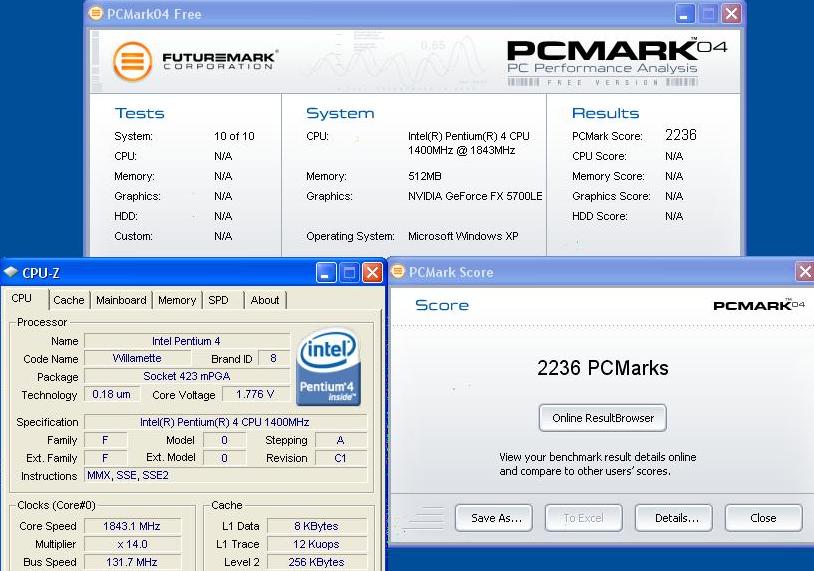Click the Save As... button
814x571 pixels.
tap(494, 518)
